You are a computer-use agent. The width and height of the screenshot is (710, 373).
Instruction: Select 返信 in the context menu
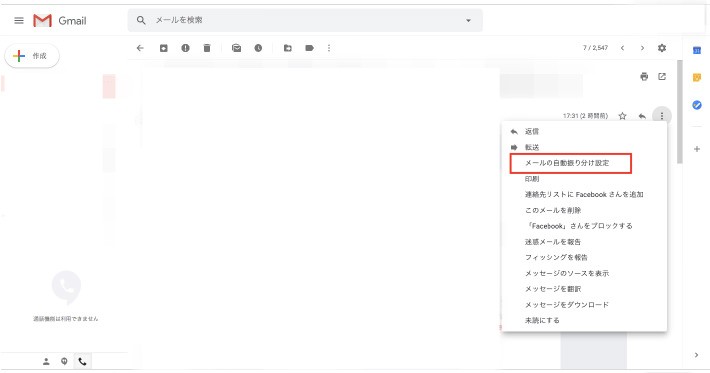coord(584,132)
